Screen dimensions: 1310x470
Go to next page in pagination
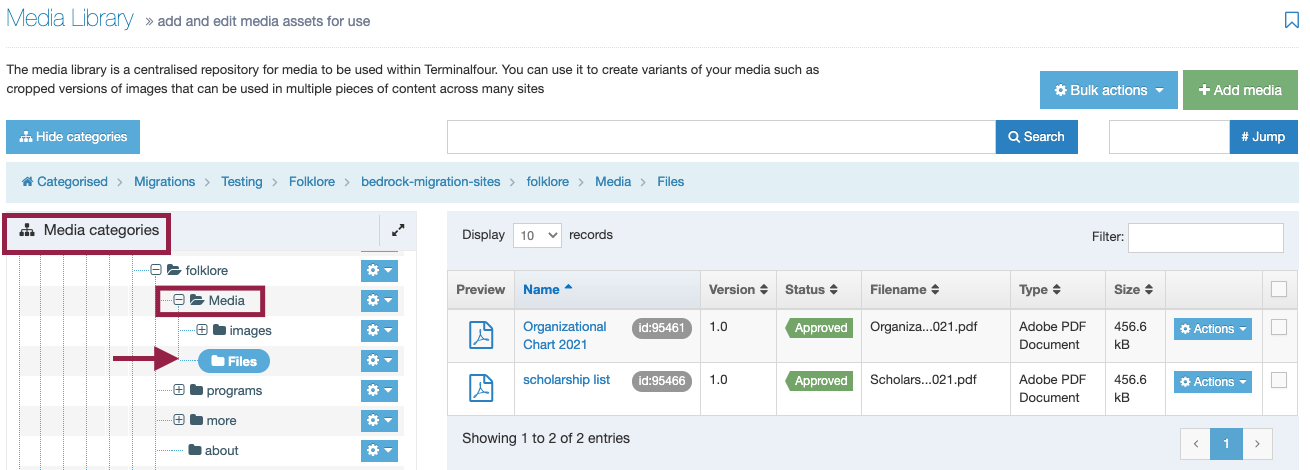coord(1257,443)
